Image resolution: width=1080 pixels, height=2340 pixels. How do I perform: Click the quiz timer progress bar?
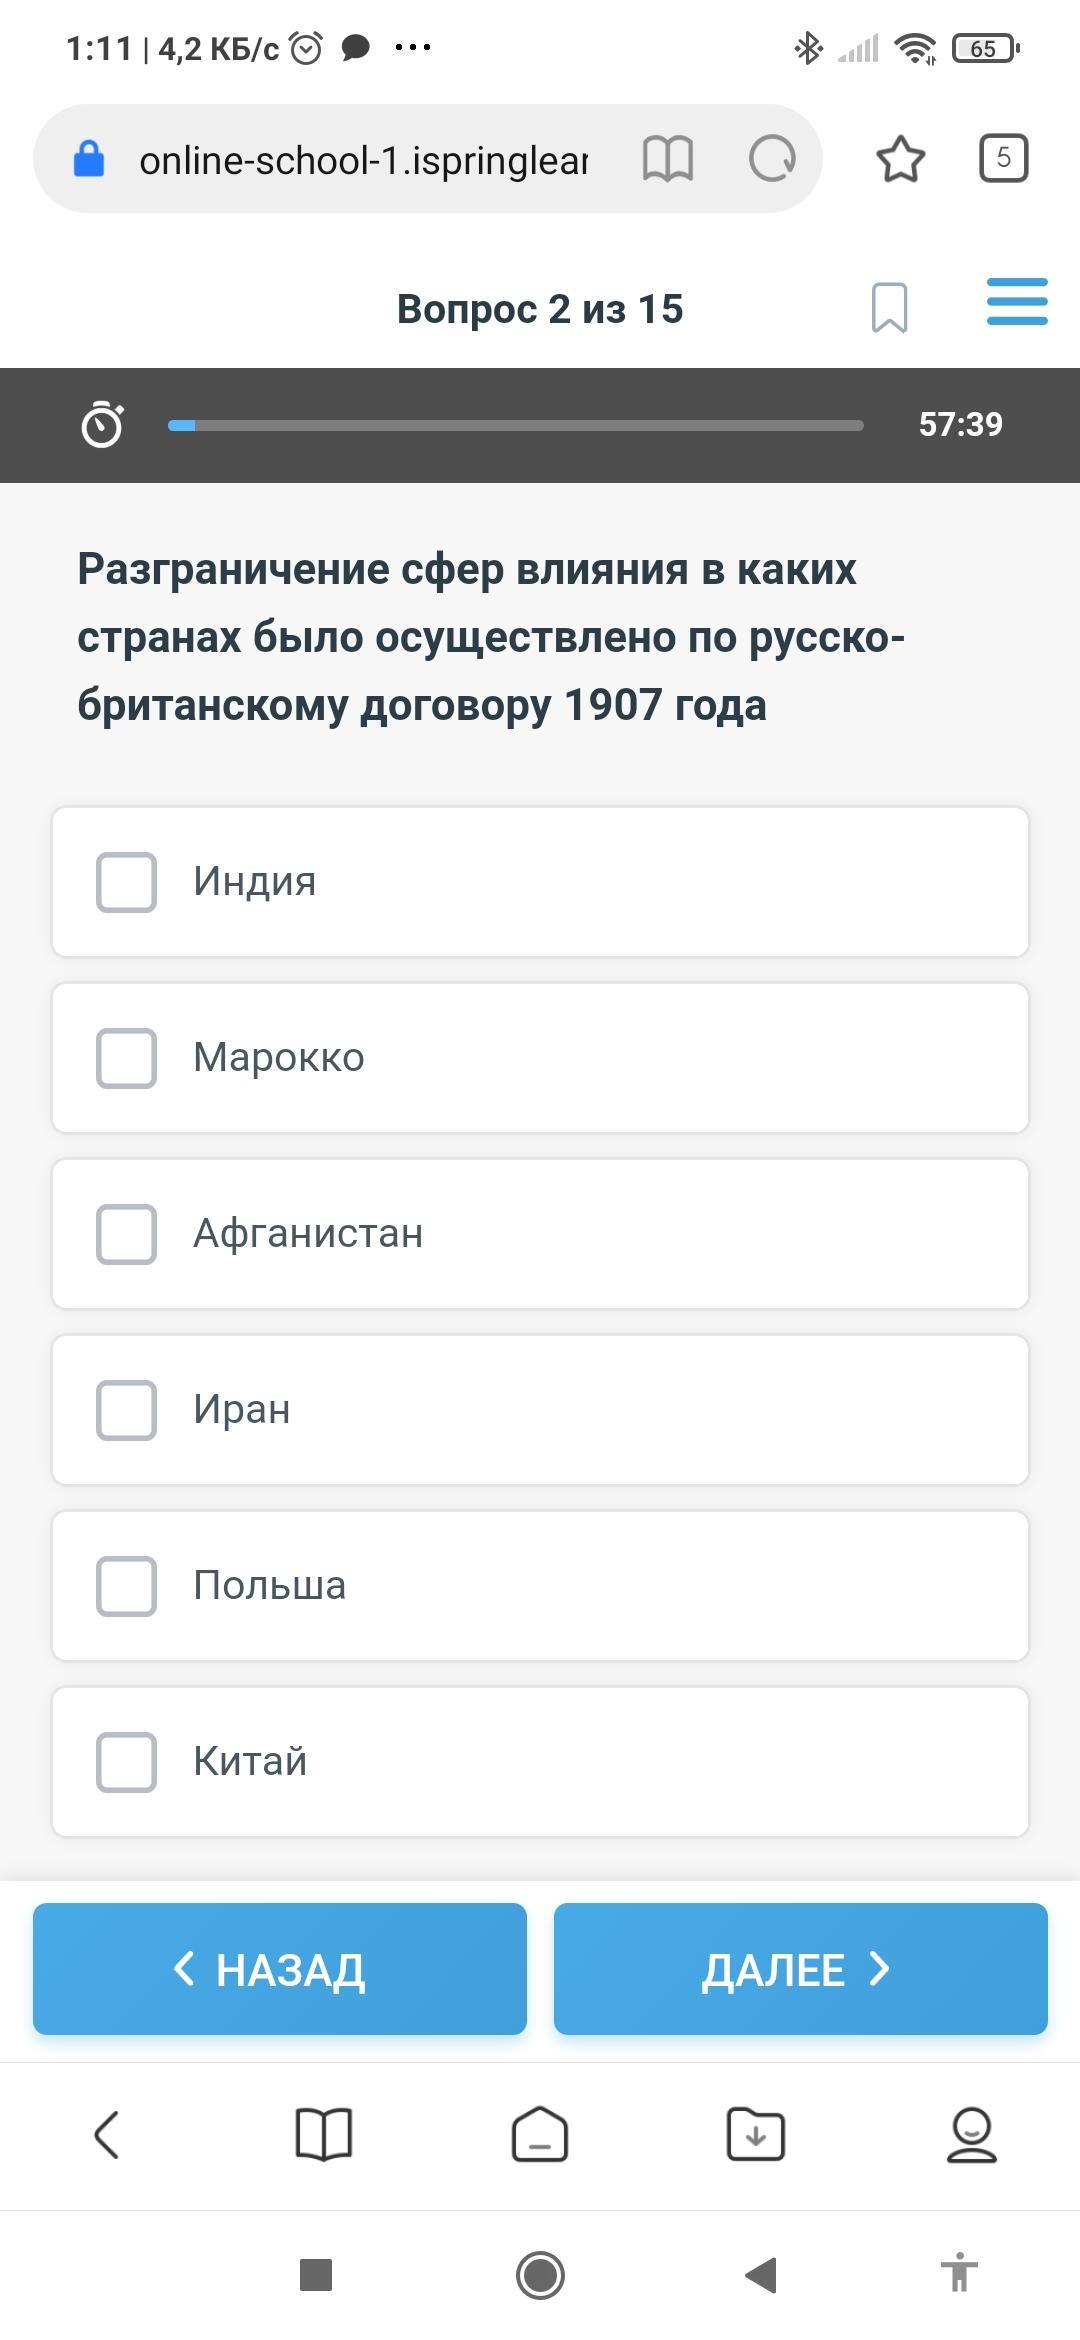515,425
